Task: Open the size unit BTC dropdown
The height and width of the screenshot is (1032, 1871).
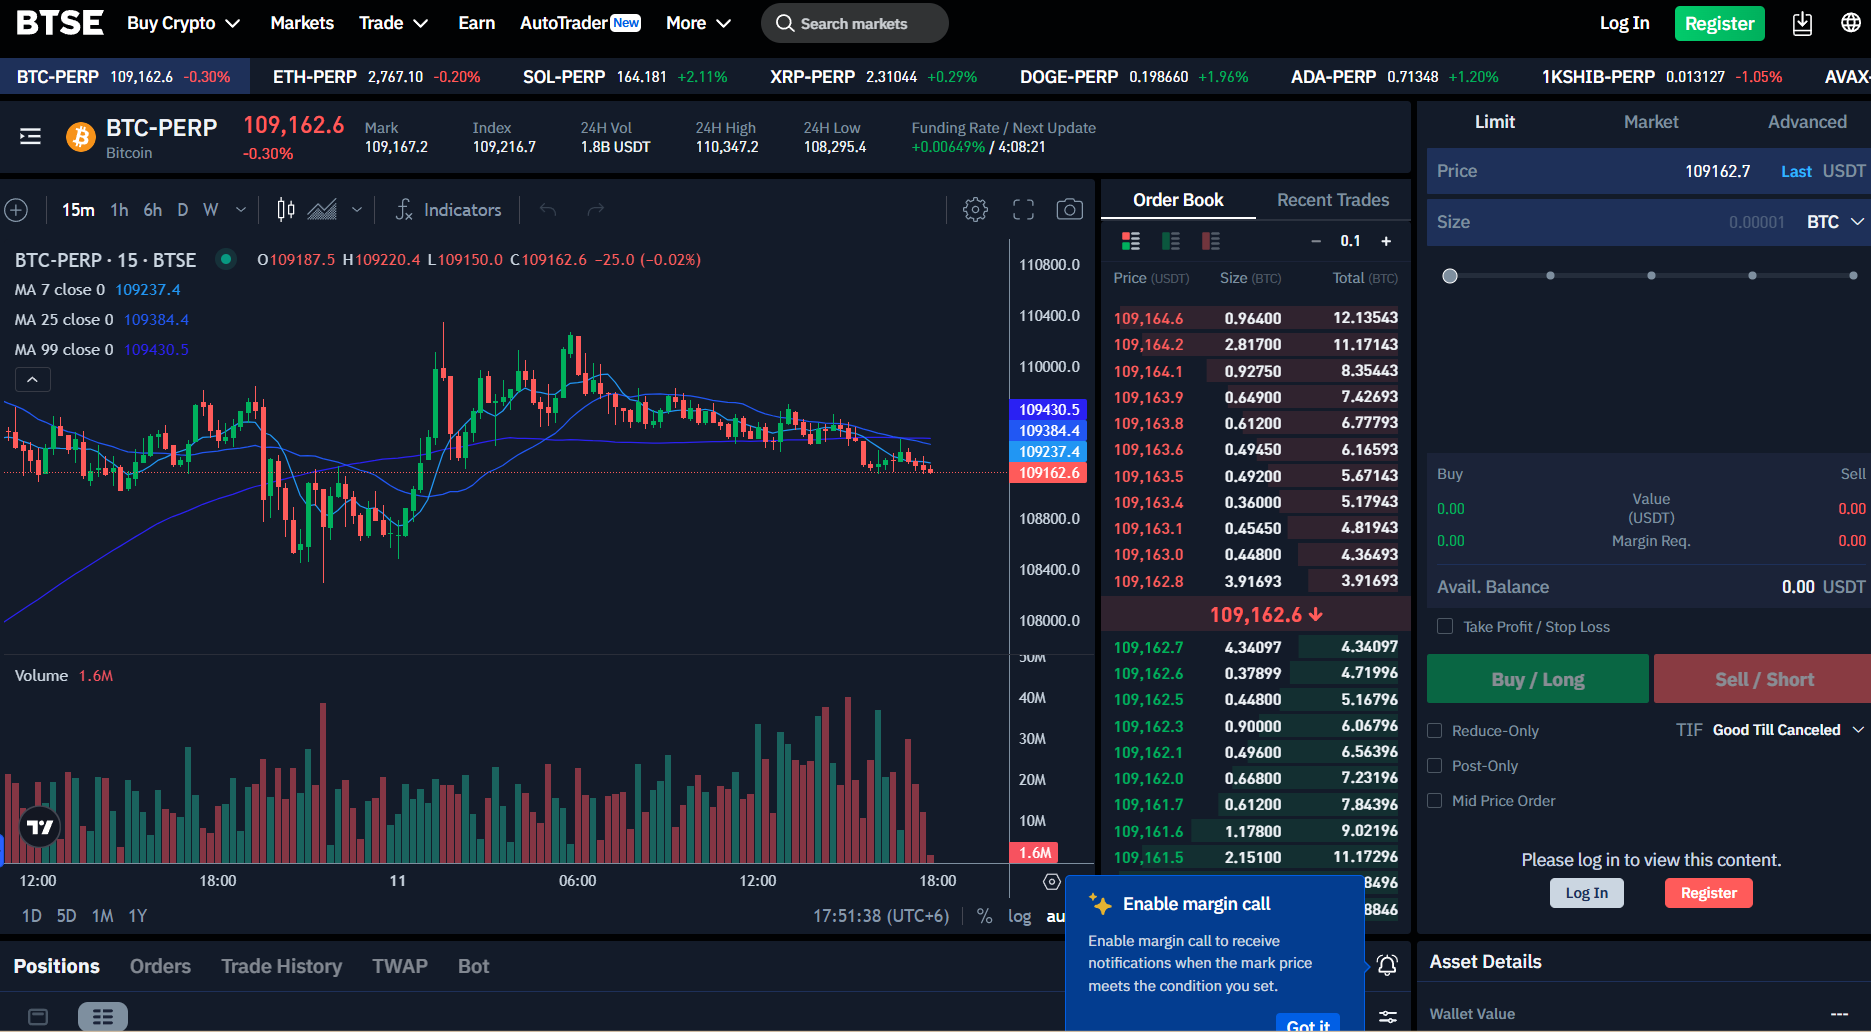Action: pyautogui.click(x=1836, y=222)
